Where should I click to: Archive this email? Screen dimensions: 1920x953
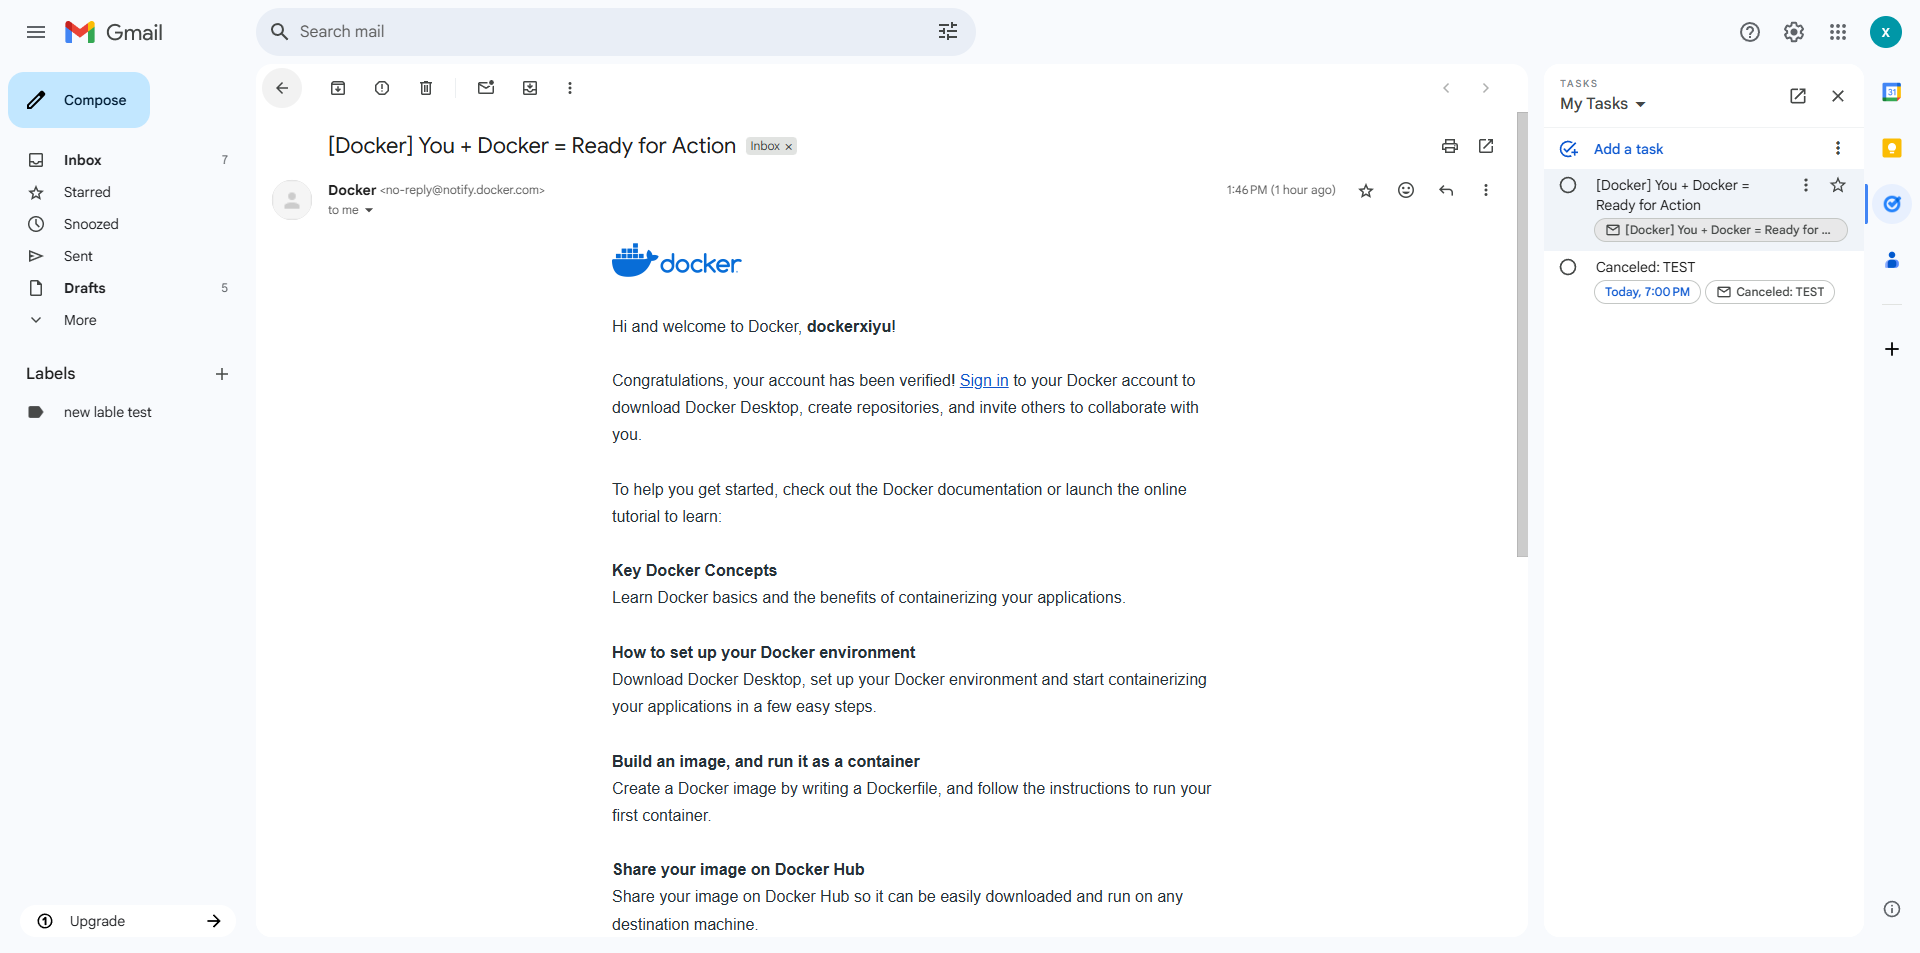[338, 88]
